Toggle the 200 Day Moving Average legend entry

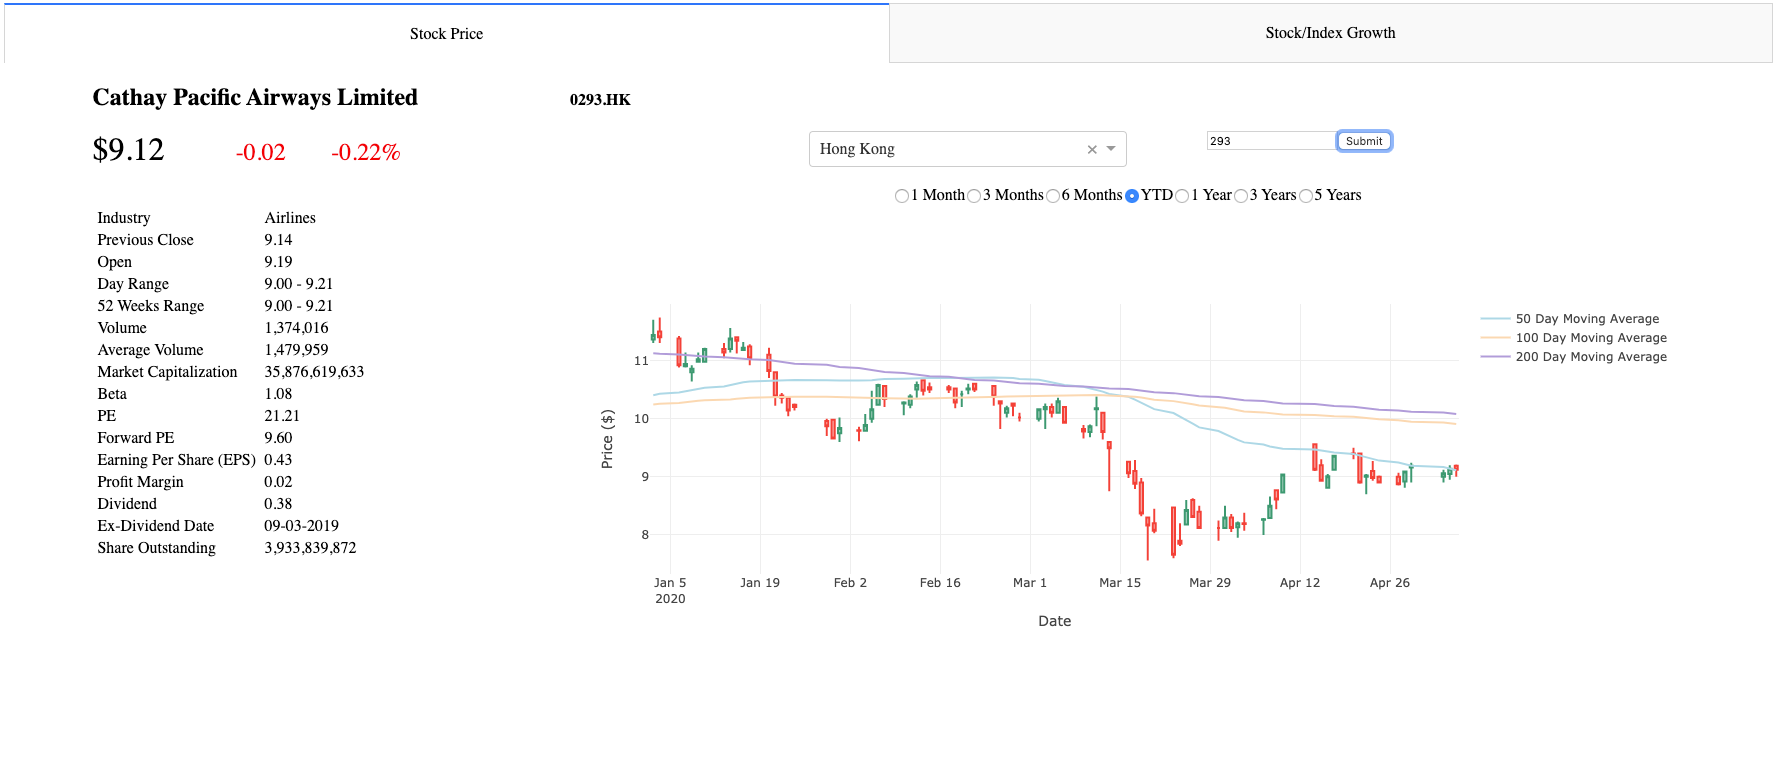[x=1574, y=357]
